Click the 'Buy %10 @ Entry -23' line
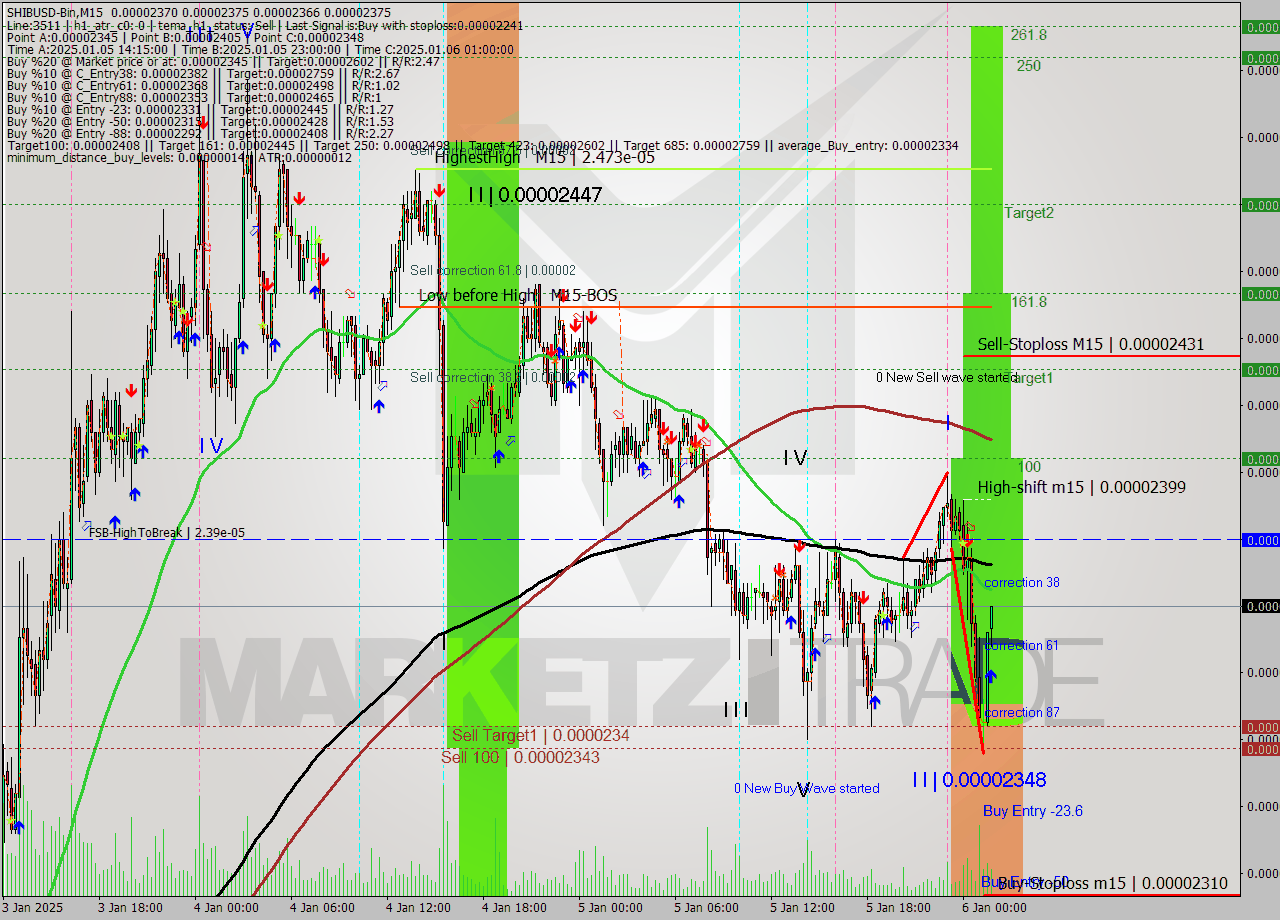This screenshot has width=1280, height=920. [201, 110]
